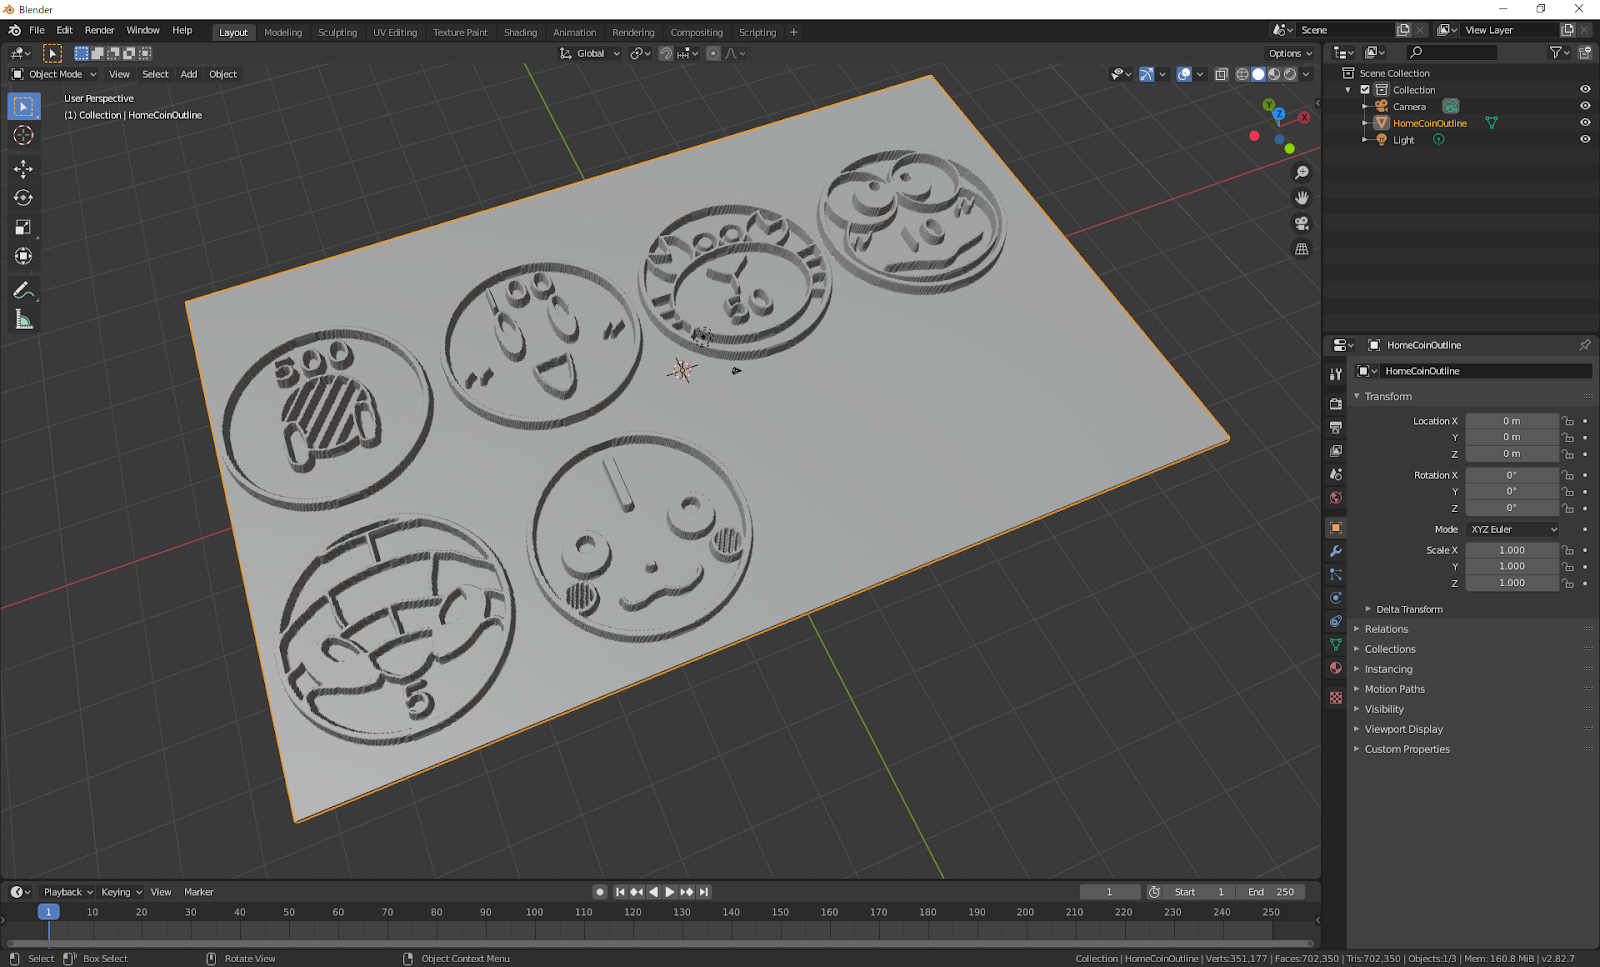Lock the Rotation X value
This screenshot has height=967, width=1600.
[x=1568, y=475]
